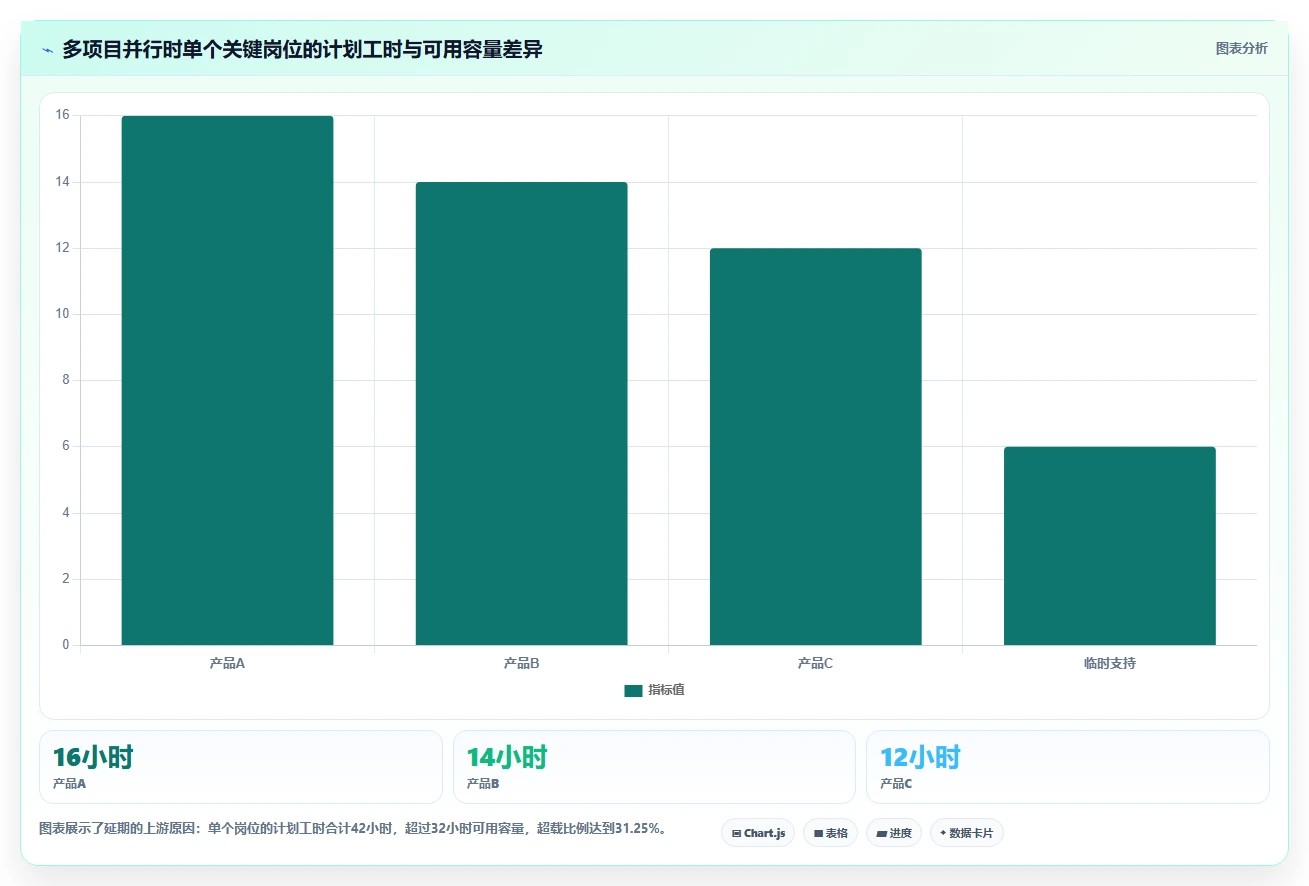The width and height of the screenshot is (1309, 886).
Task: Click the lightning icon beside the chart title
Action: coord(47,50)
